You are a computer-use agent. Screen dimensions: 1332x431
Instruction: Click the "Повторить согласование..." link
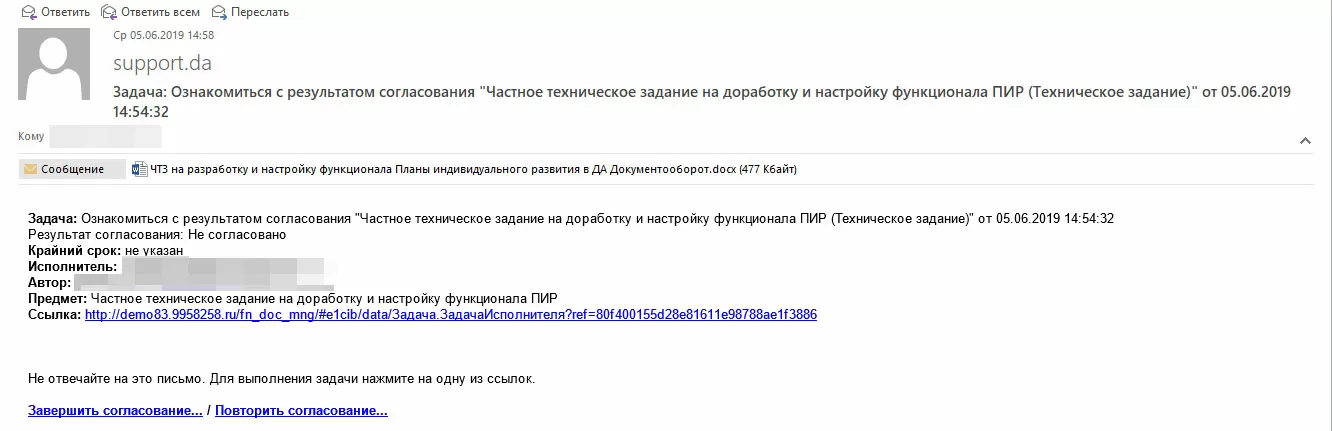301,410
